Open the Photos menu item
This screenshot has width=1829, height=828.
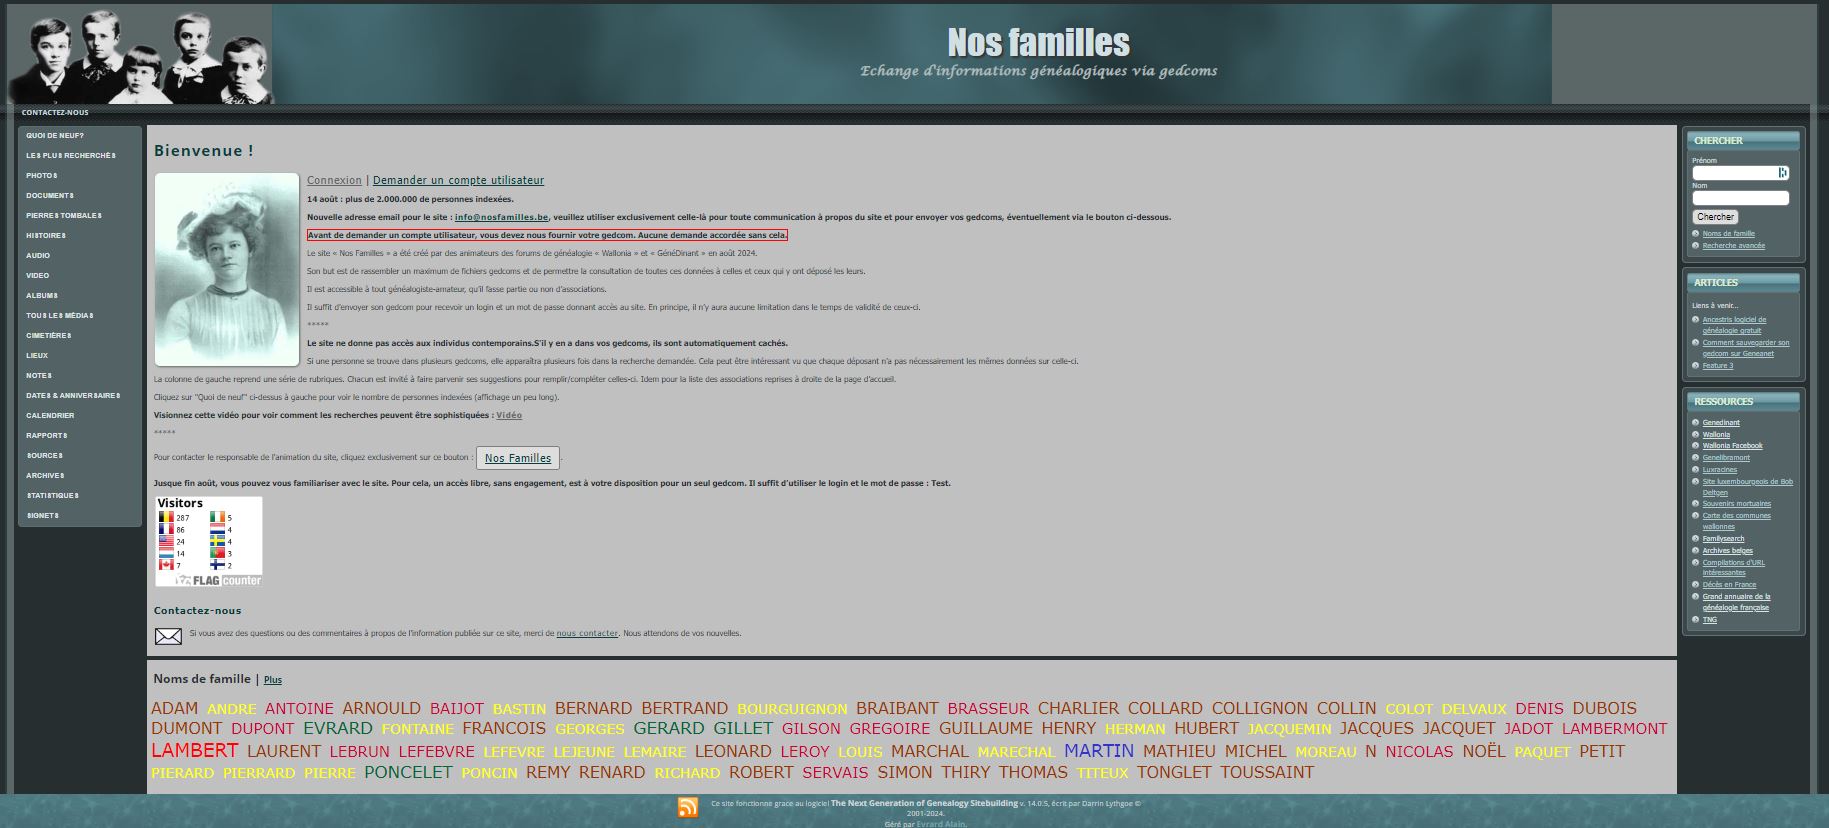[x=42, y=176]
